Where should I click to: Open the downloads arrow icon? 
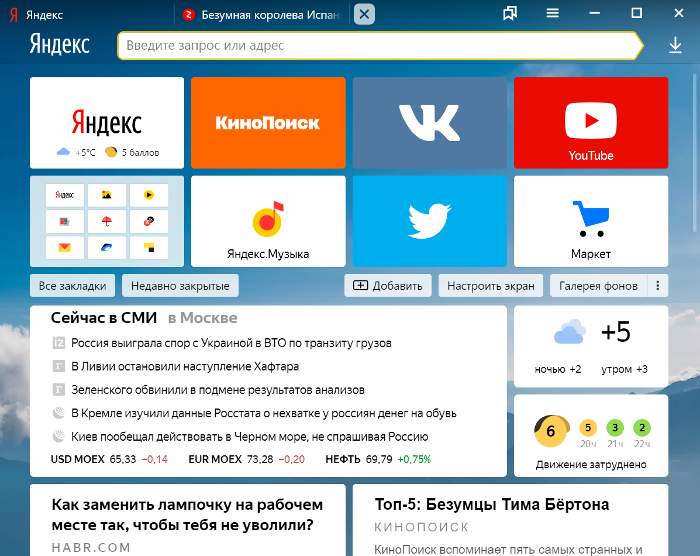pyautogui.click(x=675, y=46)
